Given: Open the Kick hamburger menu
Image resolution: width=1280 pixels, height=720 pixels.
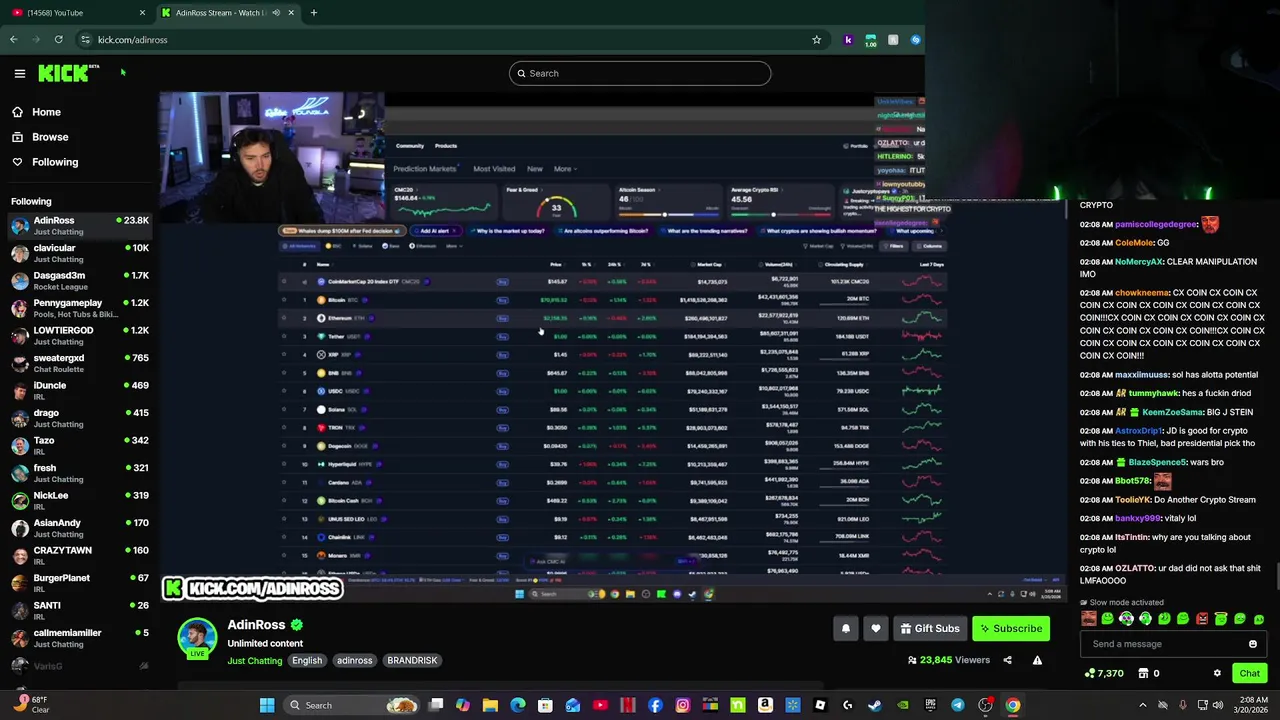Looking at the screenshot, I should pos(19,73).
